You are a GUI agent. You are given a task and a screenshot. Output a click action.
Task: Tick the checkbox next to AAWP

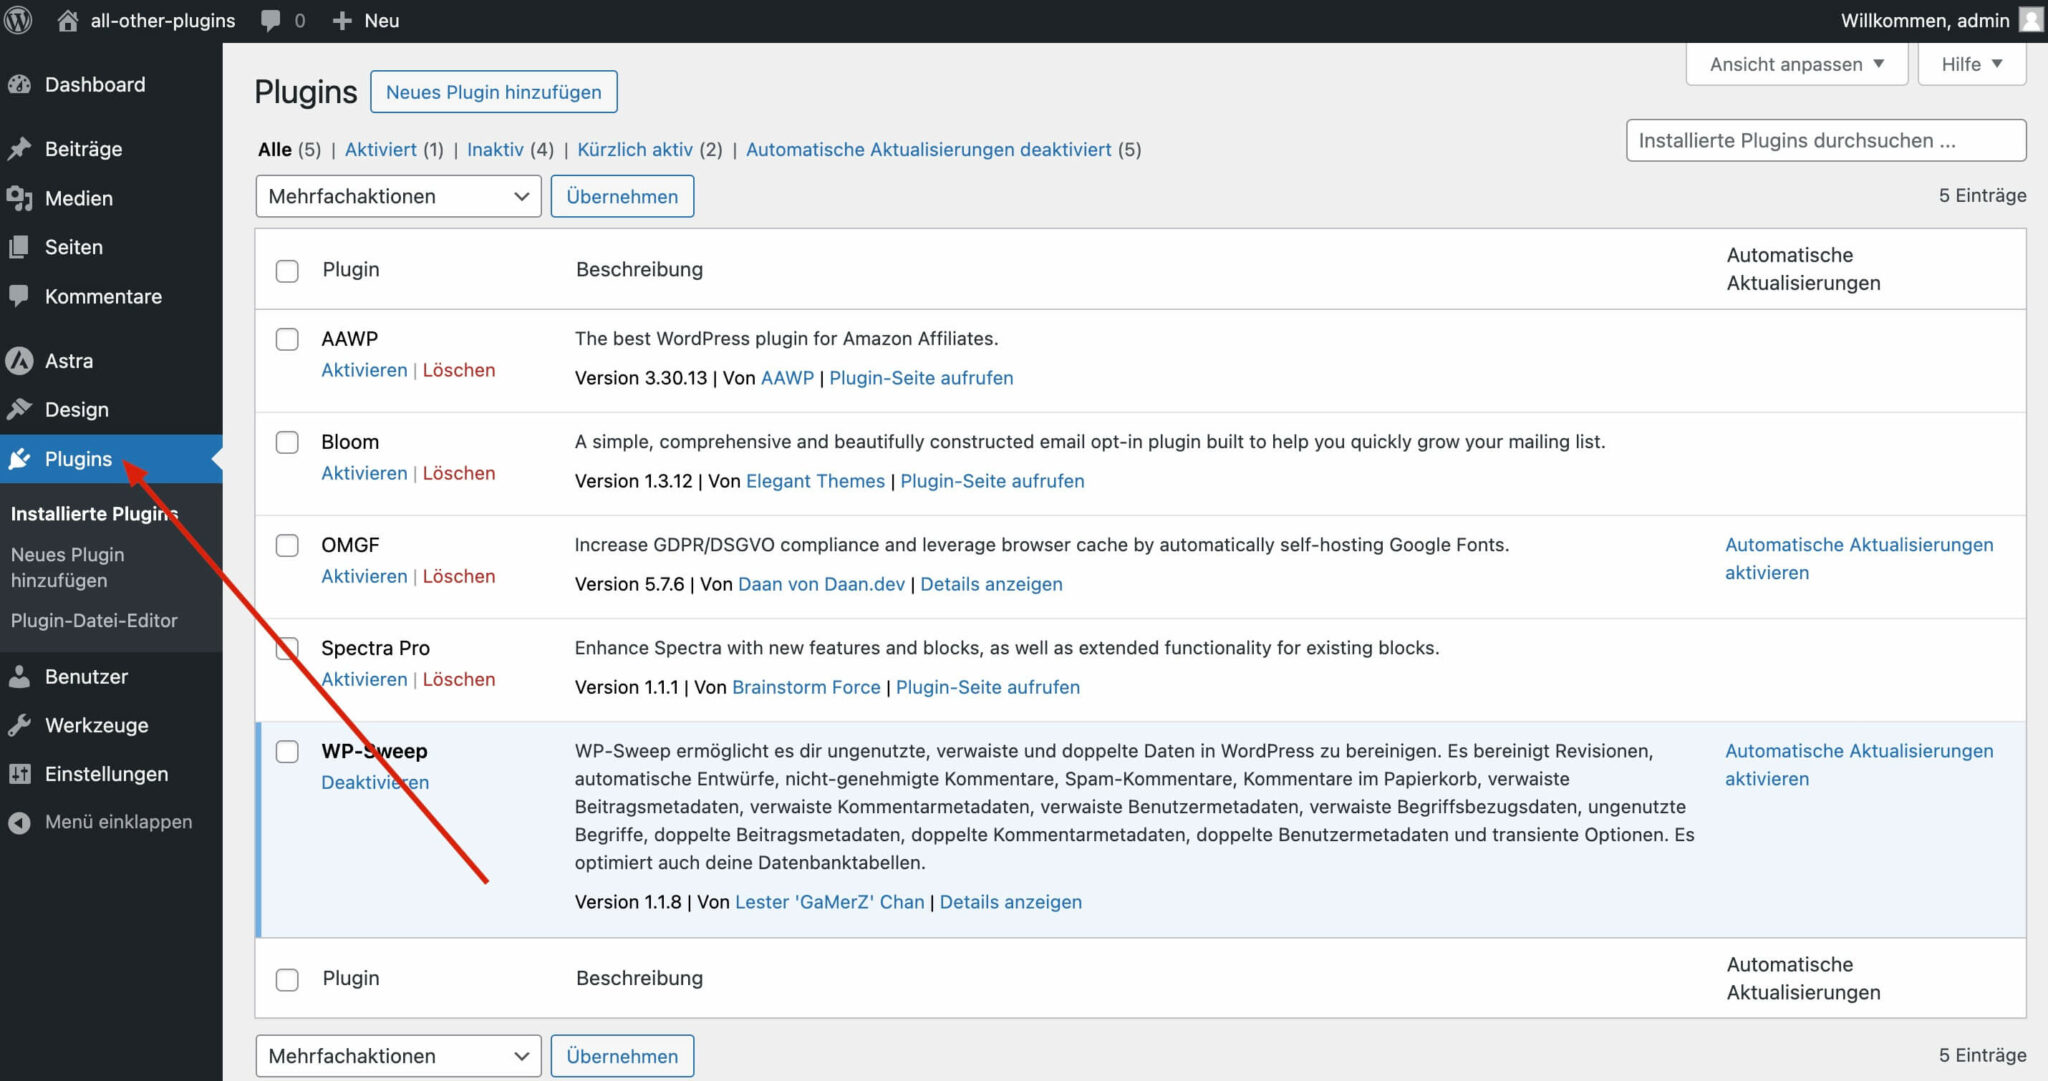287,339
